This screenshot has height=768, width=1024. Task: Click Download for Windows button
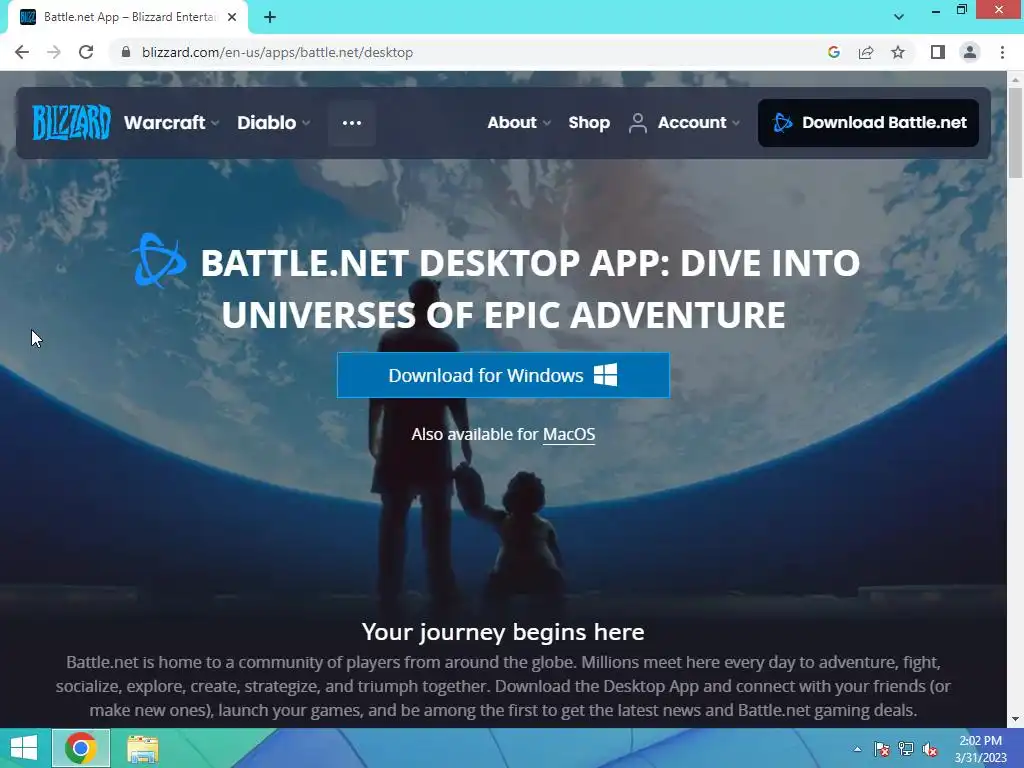click(503, 376)
